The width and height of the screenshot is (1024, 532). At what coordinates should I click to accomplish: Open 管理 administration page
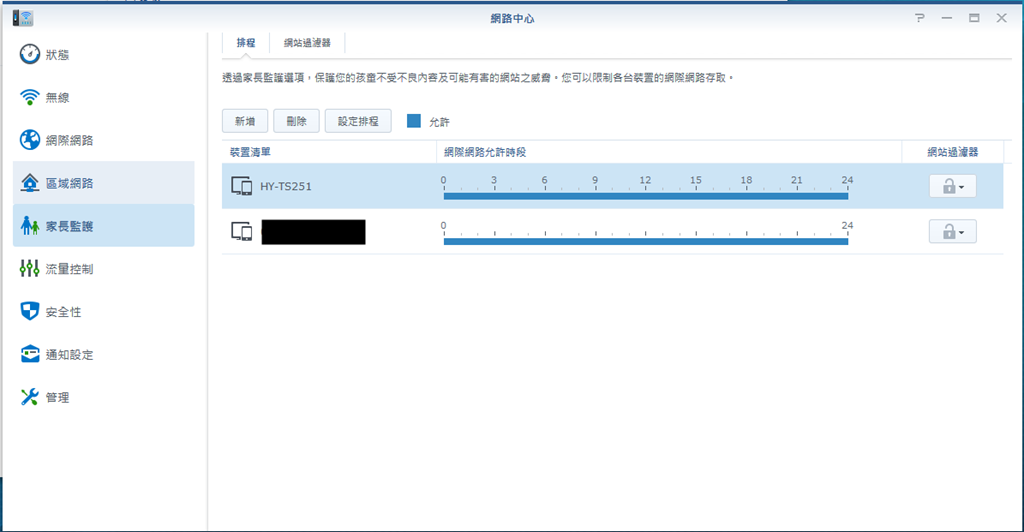tap(103, 397)
